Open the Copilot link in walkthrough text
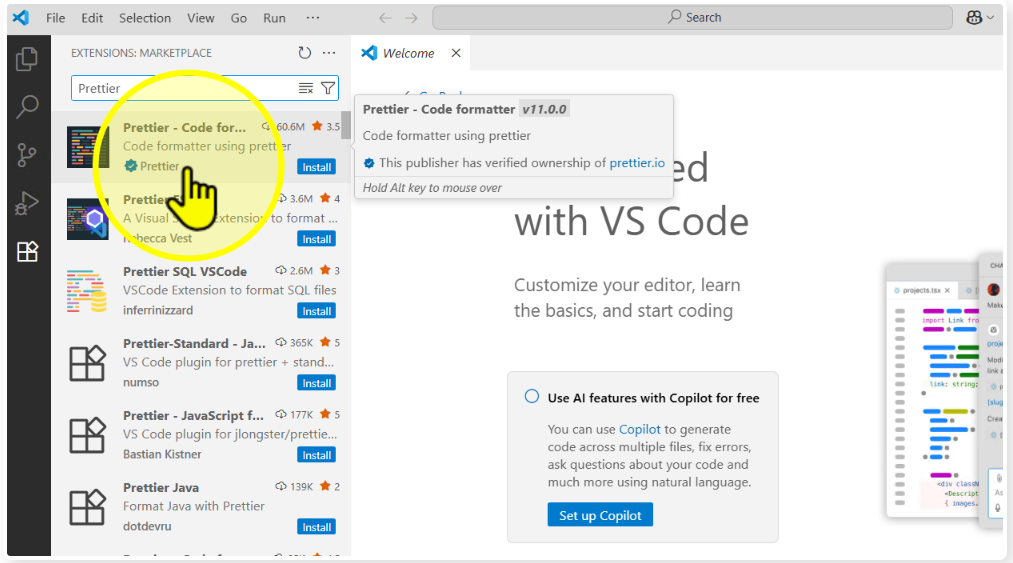Viewport: 1013px width, 563px height. click(x=640, y=429)
